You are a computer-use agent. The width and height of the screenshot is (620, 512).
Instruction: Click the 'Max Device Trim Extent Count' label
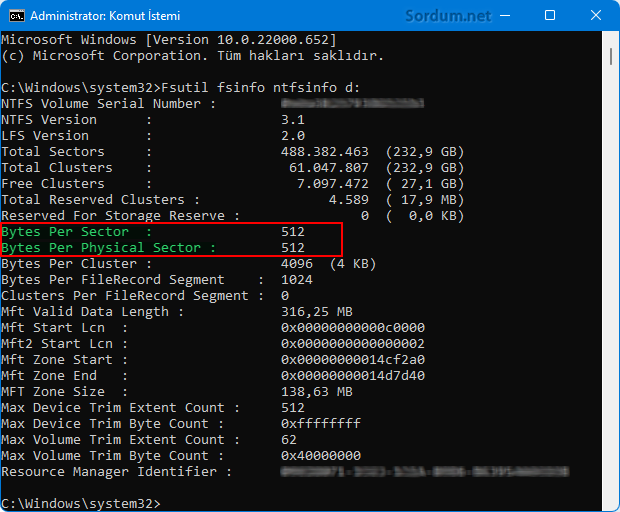pyautogui.click(x=113, y=408)
